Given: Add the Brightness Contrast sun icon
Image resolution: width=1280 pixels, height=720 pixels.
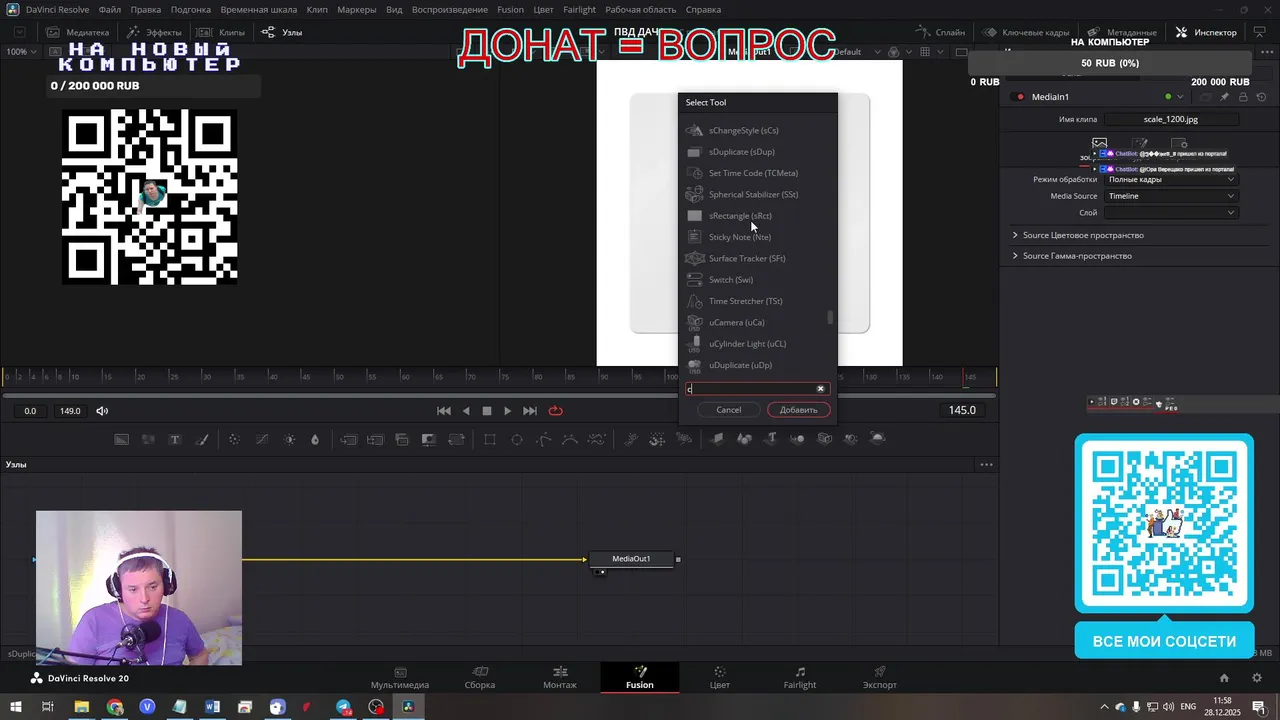Looking at the screenshot, I should coord(290,439).
